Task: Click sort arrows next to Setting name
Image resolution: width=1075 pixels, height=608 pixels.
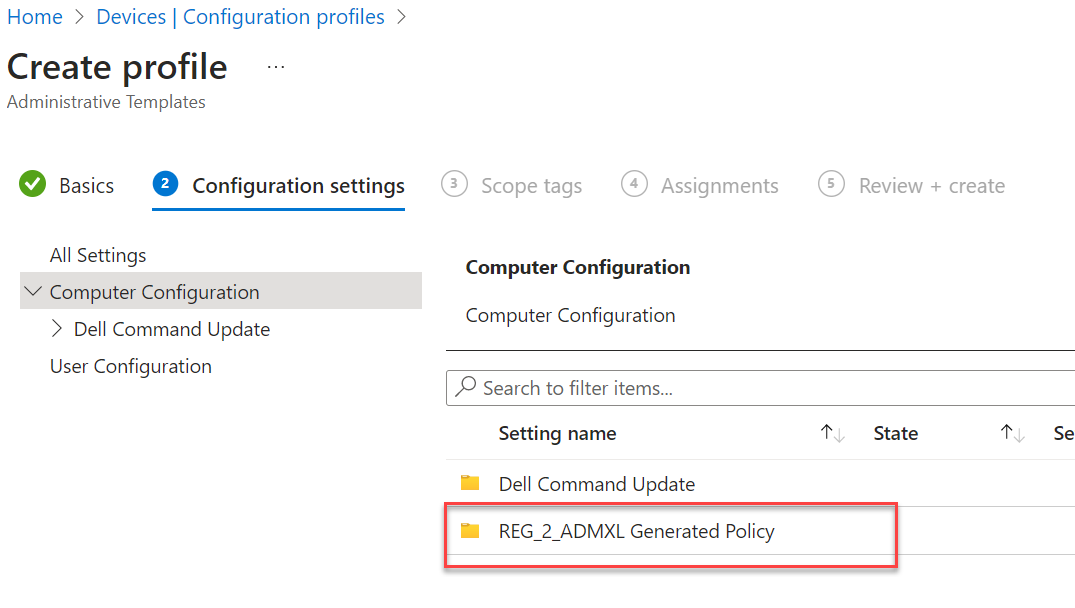Action: (832, 433)
